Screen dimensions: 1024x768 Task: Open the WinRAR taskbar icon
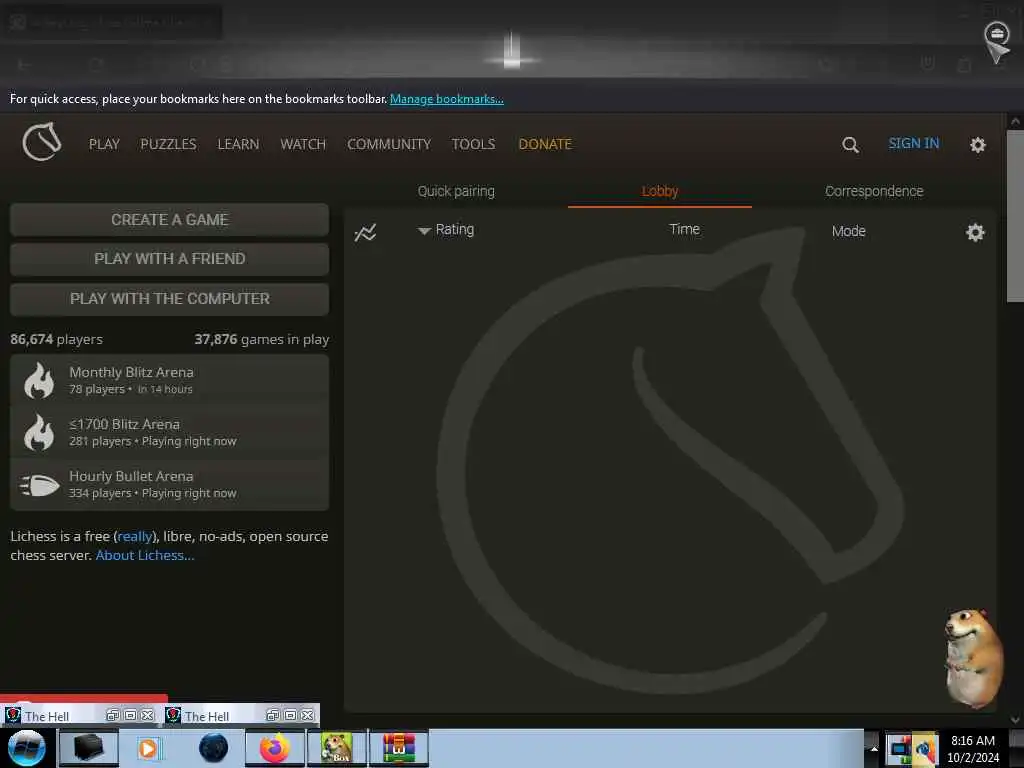[398, 748]
